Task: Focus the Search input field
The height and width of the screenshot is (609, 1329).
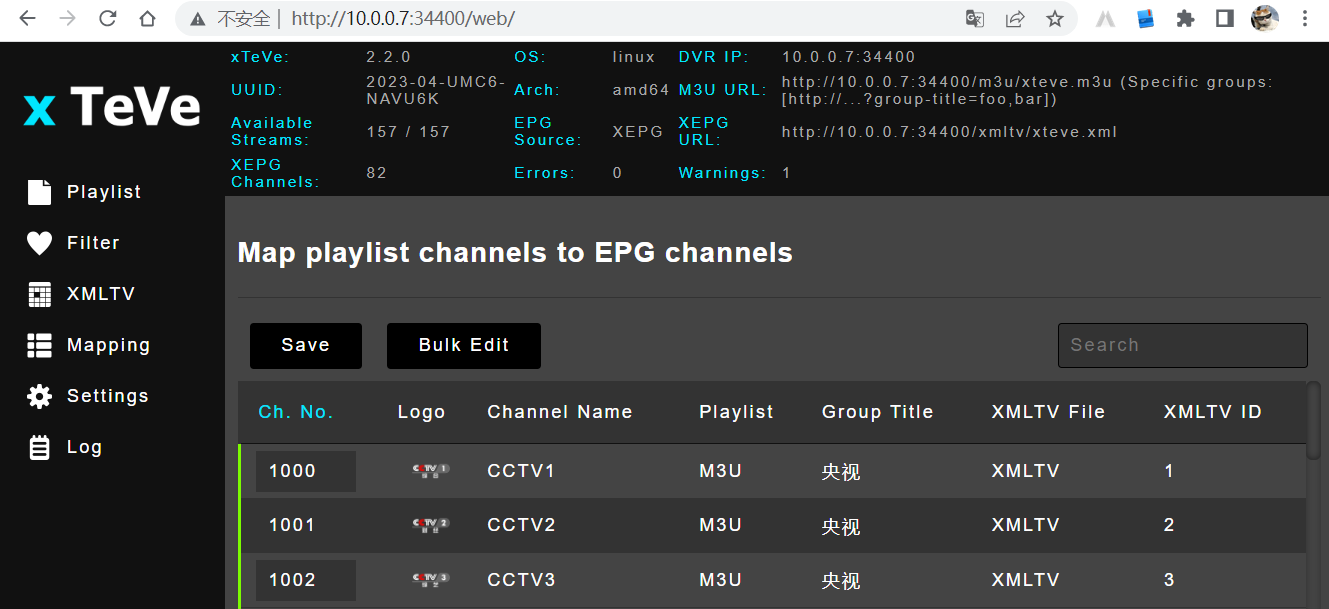Action: [x=1182, y=345]
